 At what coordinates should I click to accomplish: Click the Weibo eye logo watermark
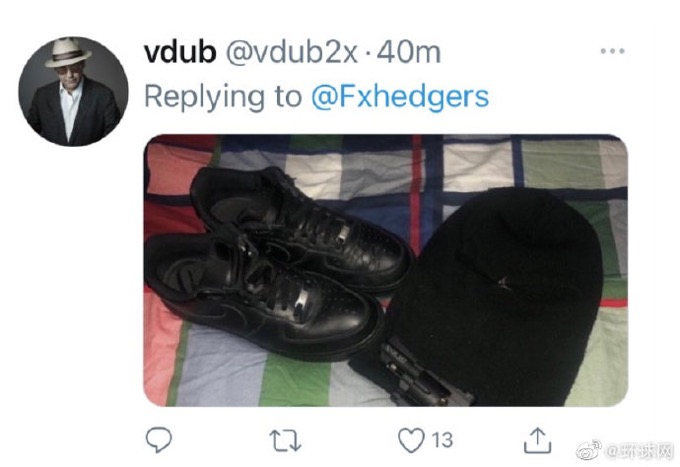point(589,449)
